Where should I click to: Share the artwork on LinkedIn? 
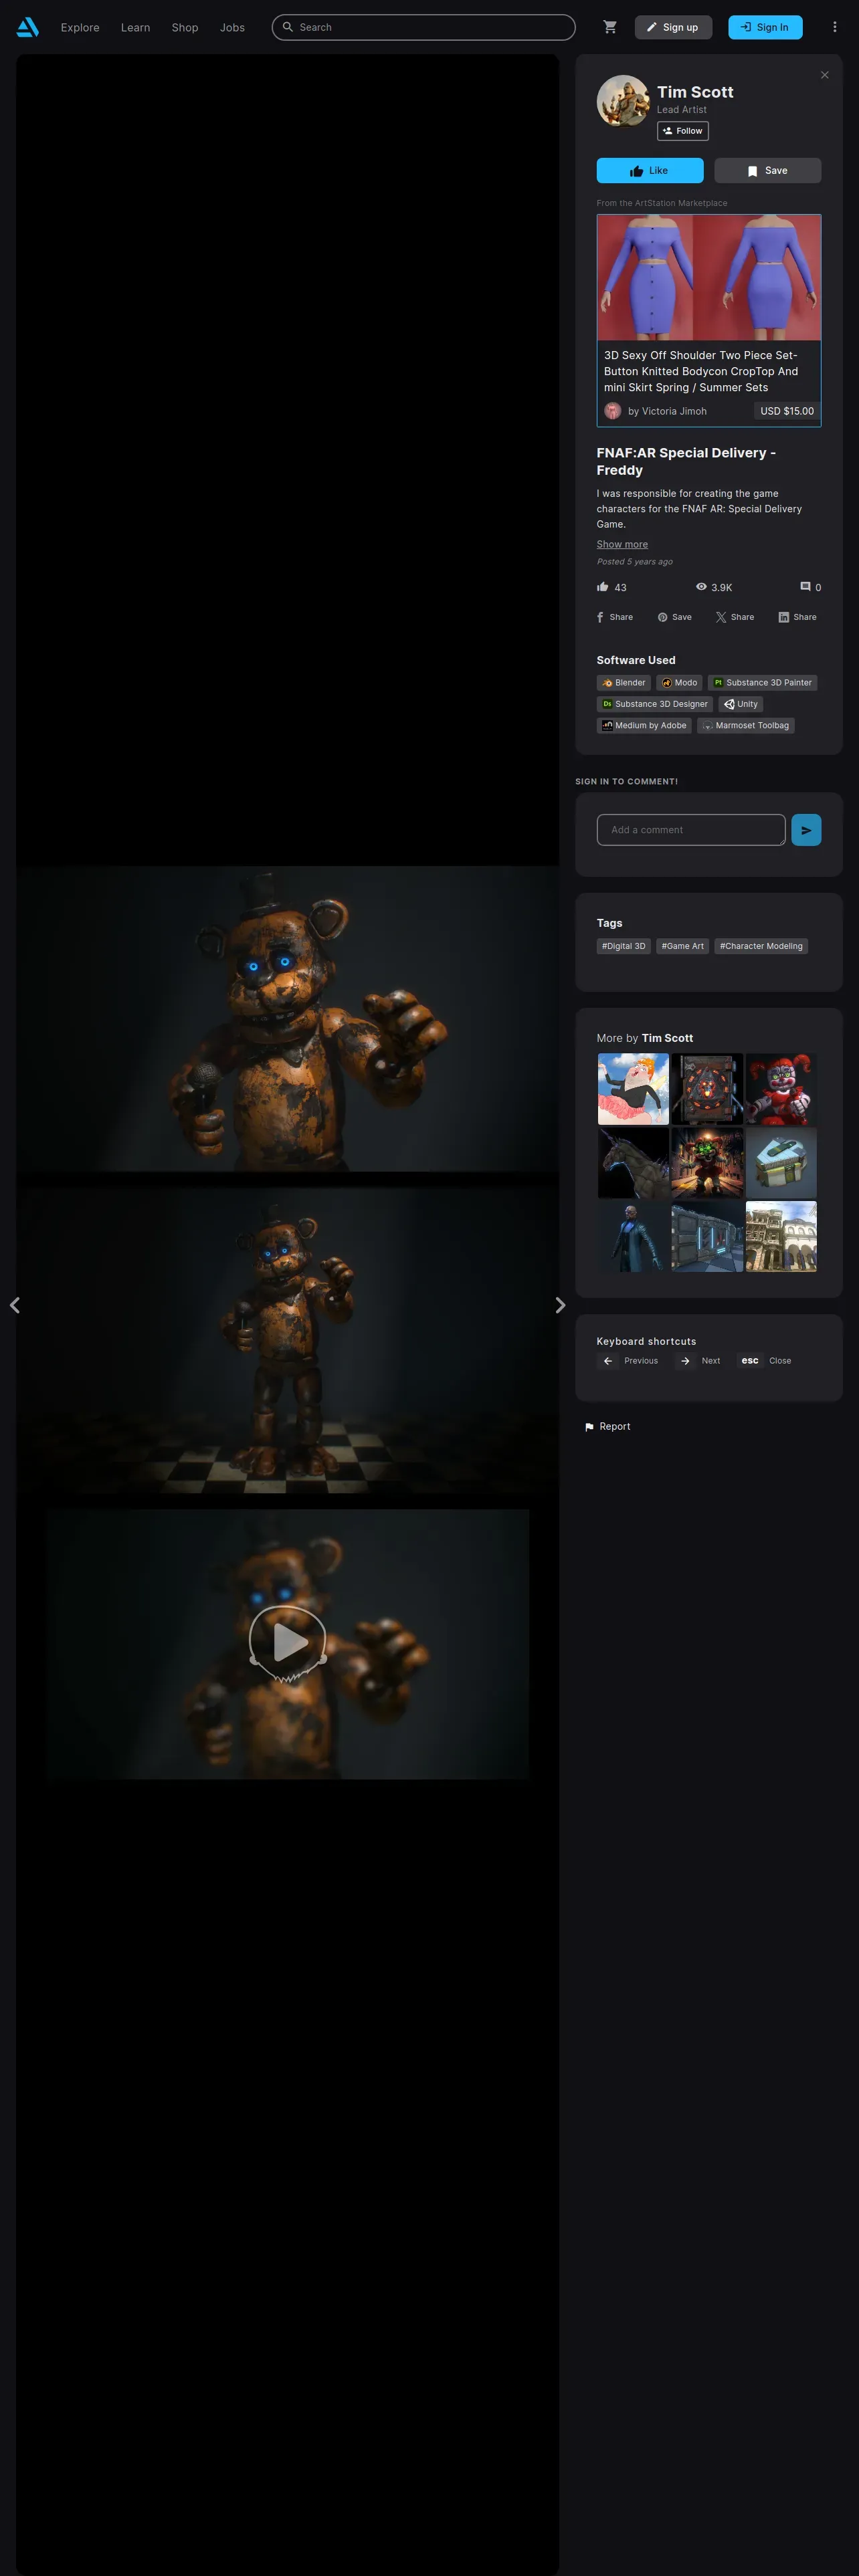798,617
